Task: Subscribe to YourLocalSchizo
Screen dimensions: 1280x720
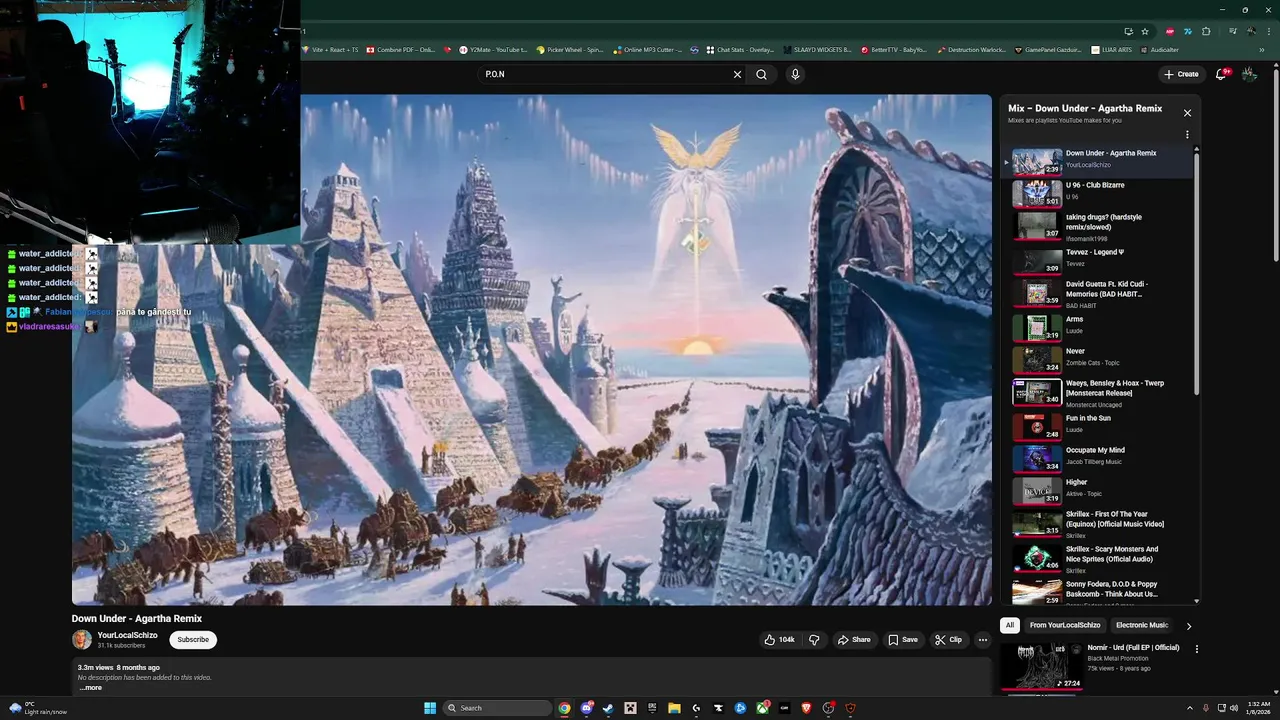Action: coord(193,640)
